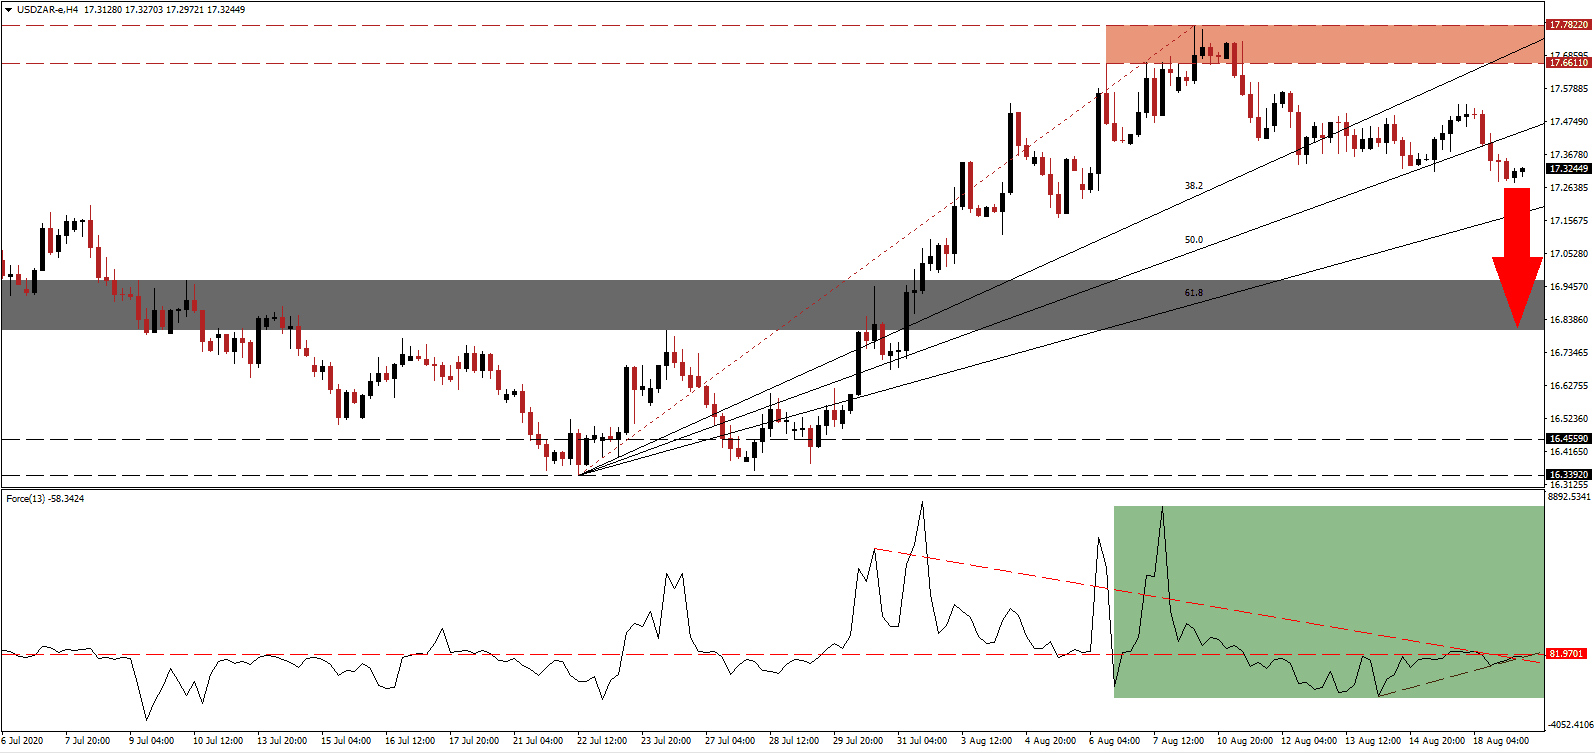This screenshot has height=753, width=1595.
Task: Select the 16.45590 support price tag
Action: [x=1567, y=439]
